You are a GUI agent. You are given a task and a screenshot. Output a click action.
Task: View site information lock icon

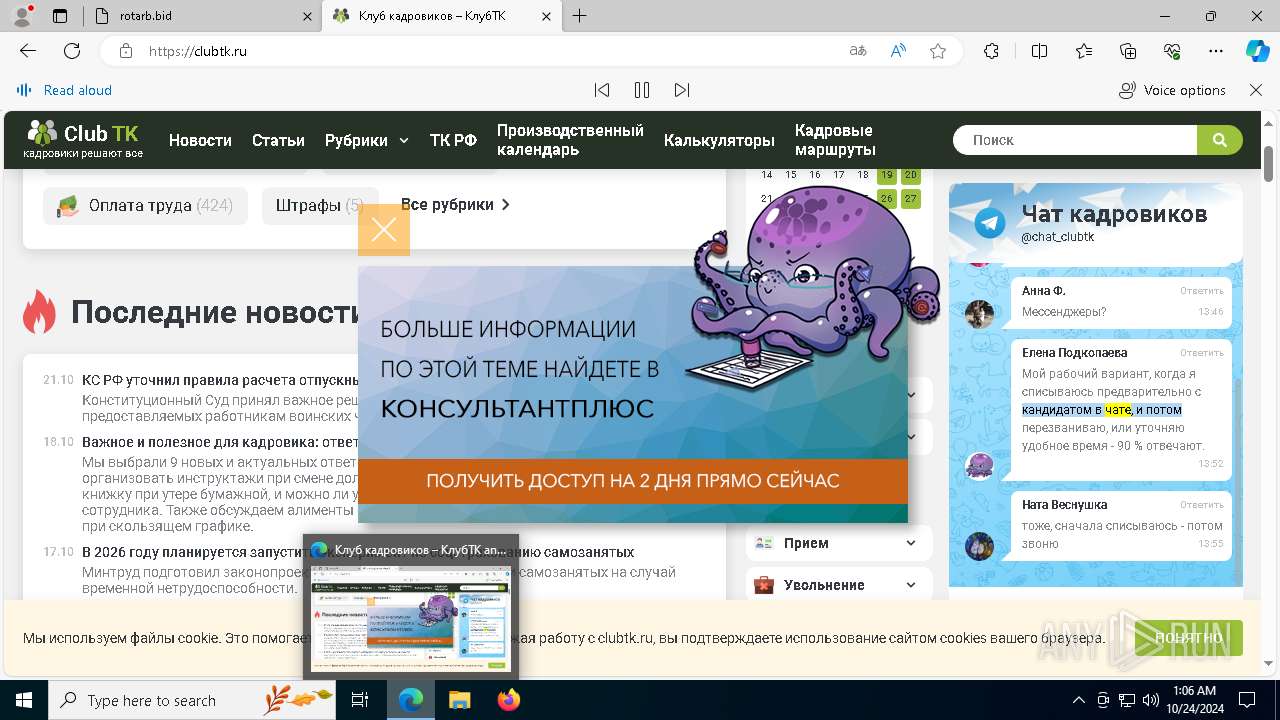(125, 51)
